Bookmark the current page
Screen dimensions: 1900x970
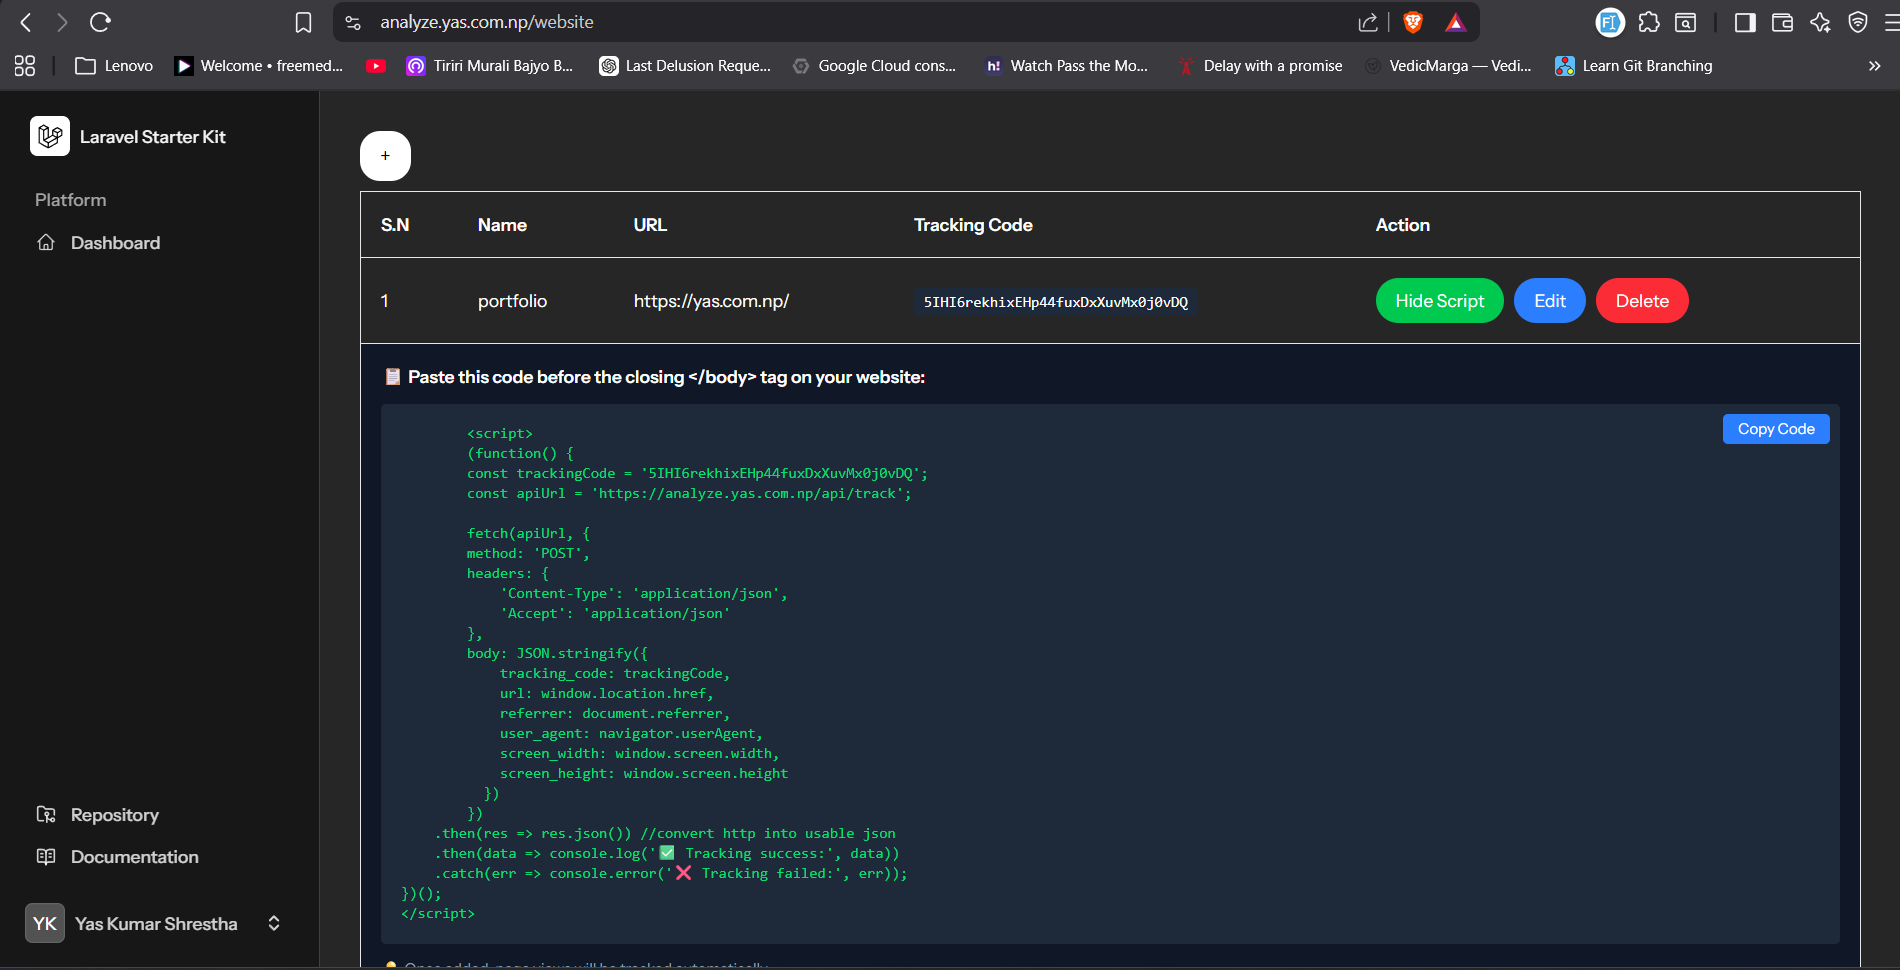[x=302, y=21]
